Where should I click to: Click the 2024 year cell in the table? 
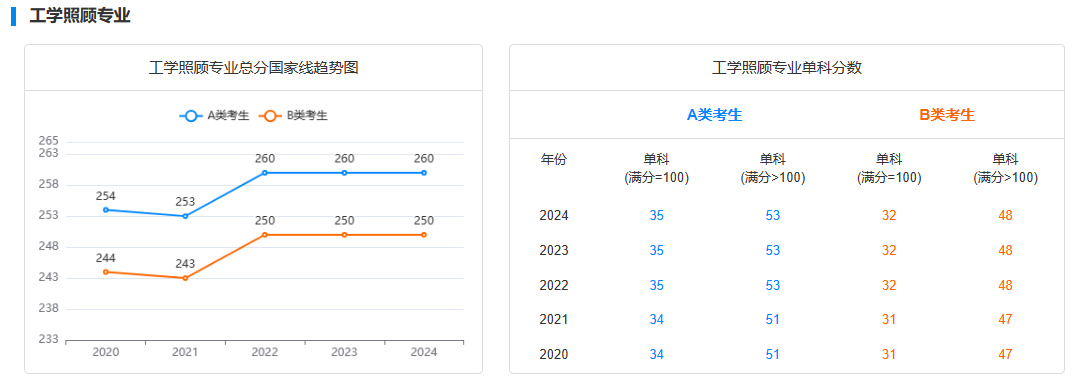click(554, 216)
